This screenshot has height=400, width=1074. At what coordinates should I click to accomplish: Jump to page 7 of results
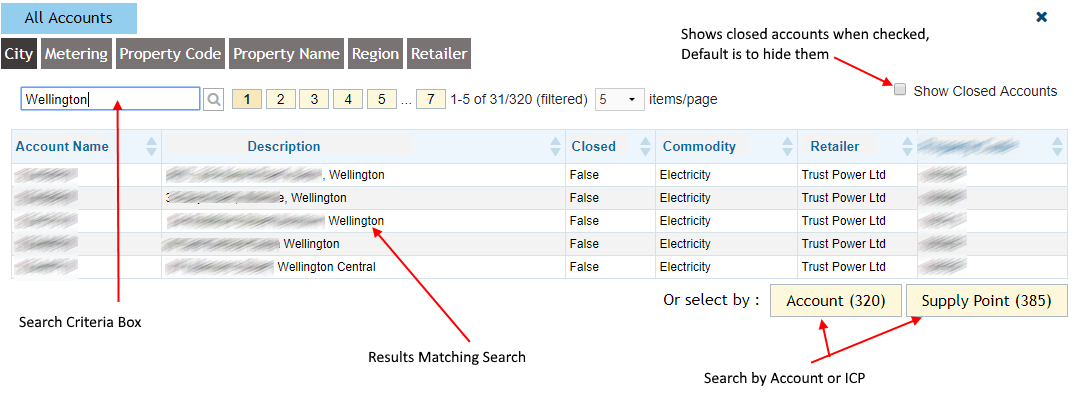(430, 99)
